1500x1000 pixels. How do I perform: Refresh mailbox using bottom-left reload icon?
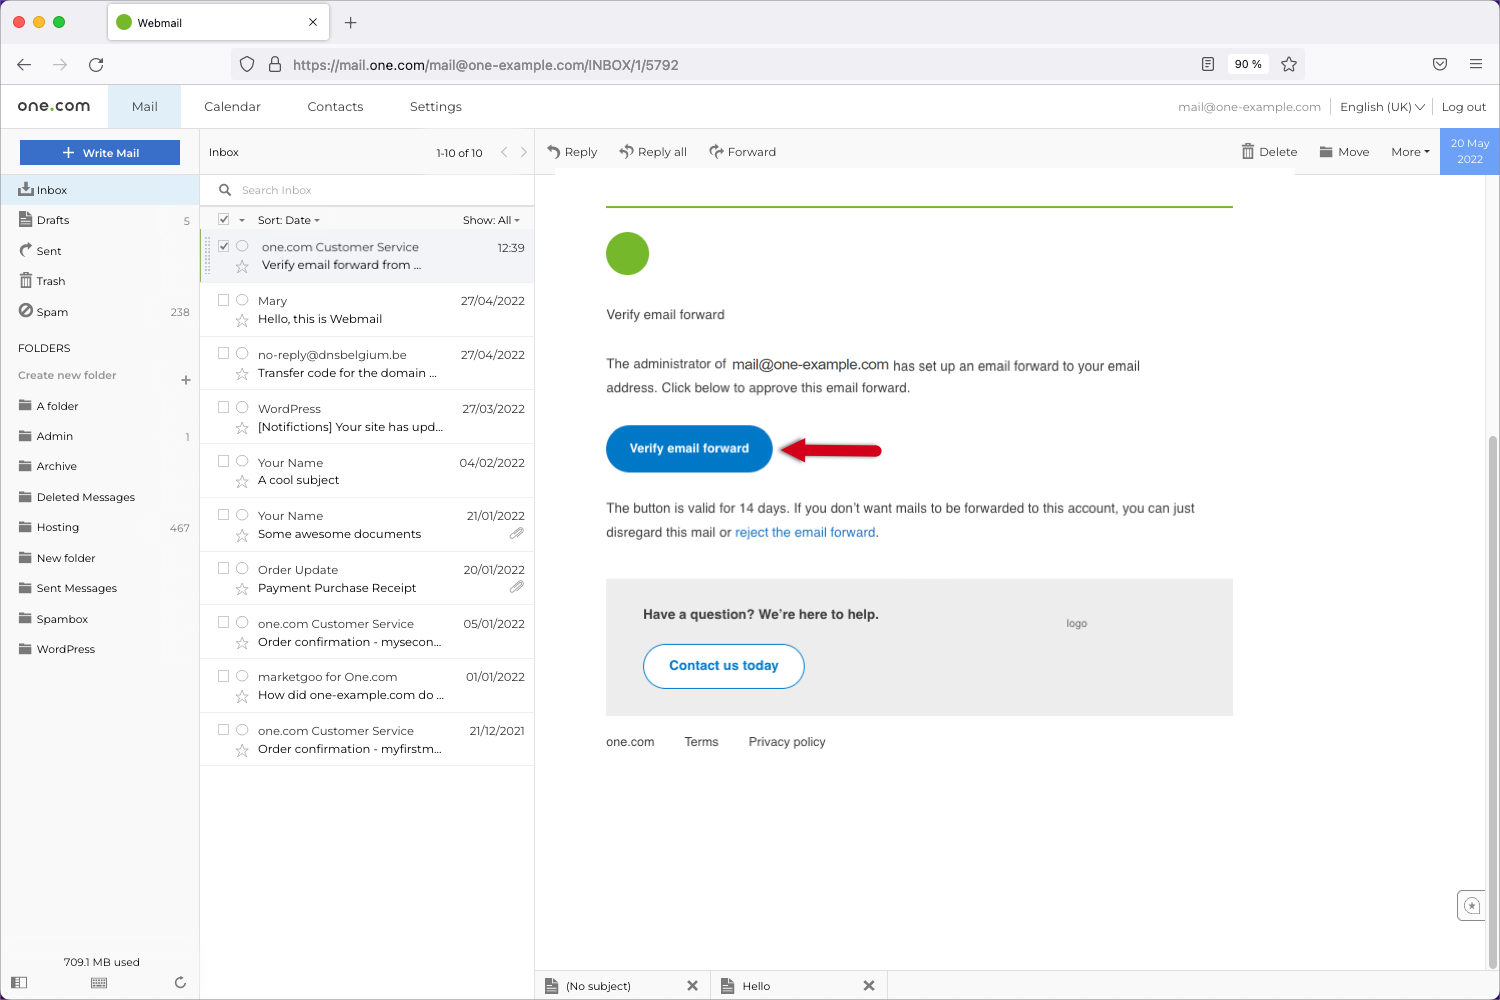click(180, 983)
